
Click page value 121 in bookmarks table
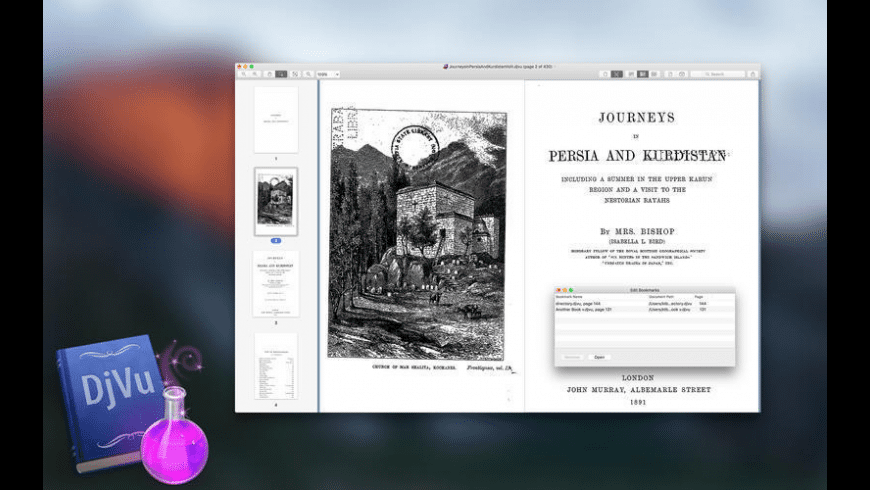pyautogui.click(x=702, y=310)
